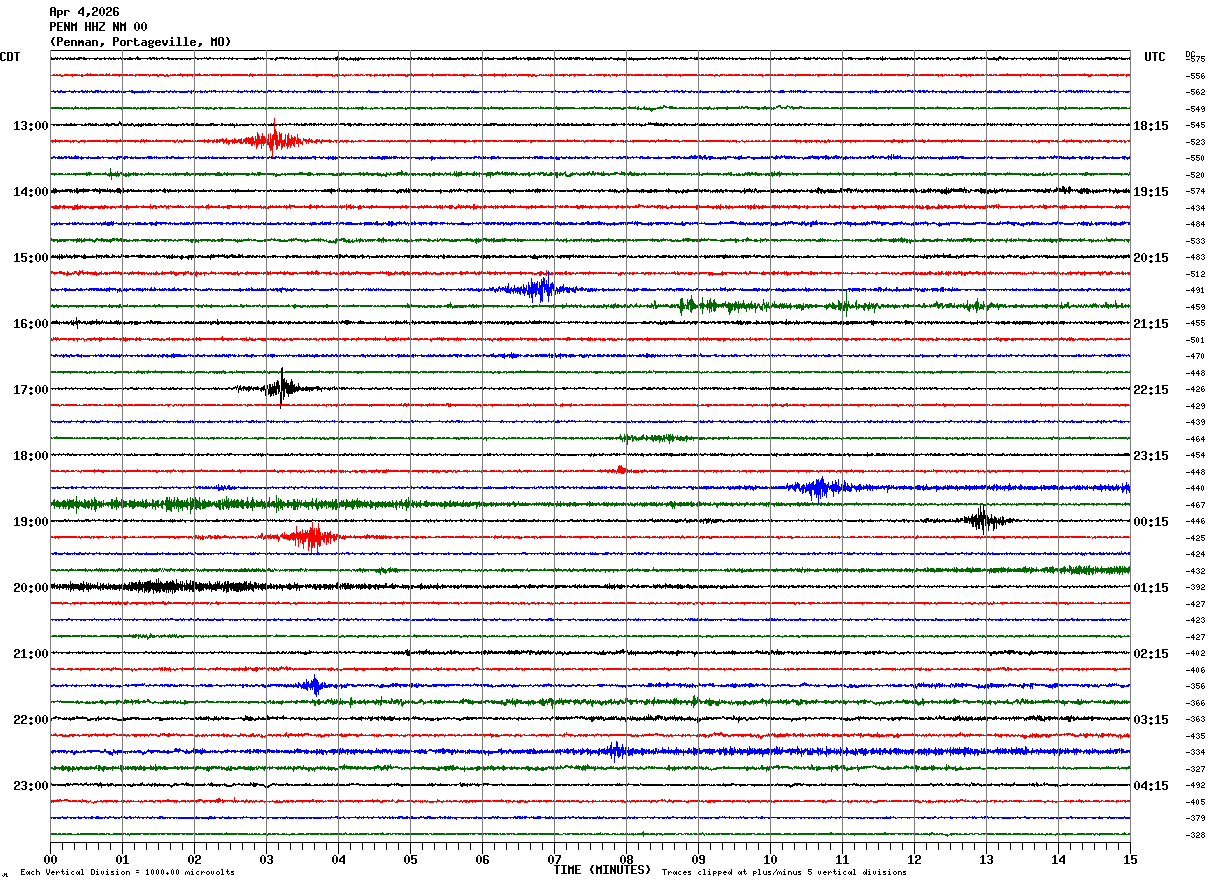The image size is (1210, 886).
Task: Click the DC offset value "-426"
Action: (x=1195, y=389)
